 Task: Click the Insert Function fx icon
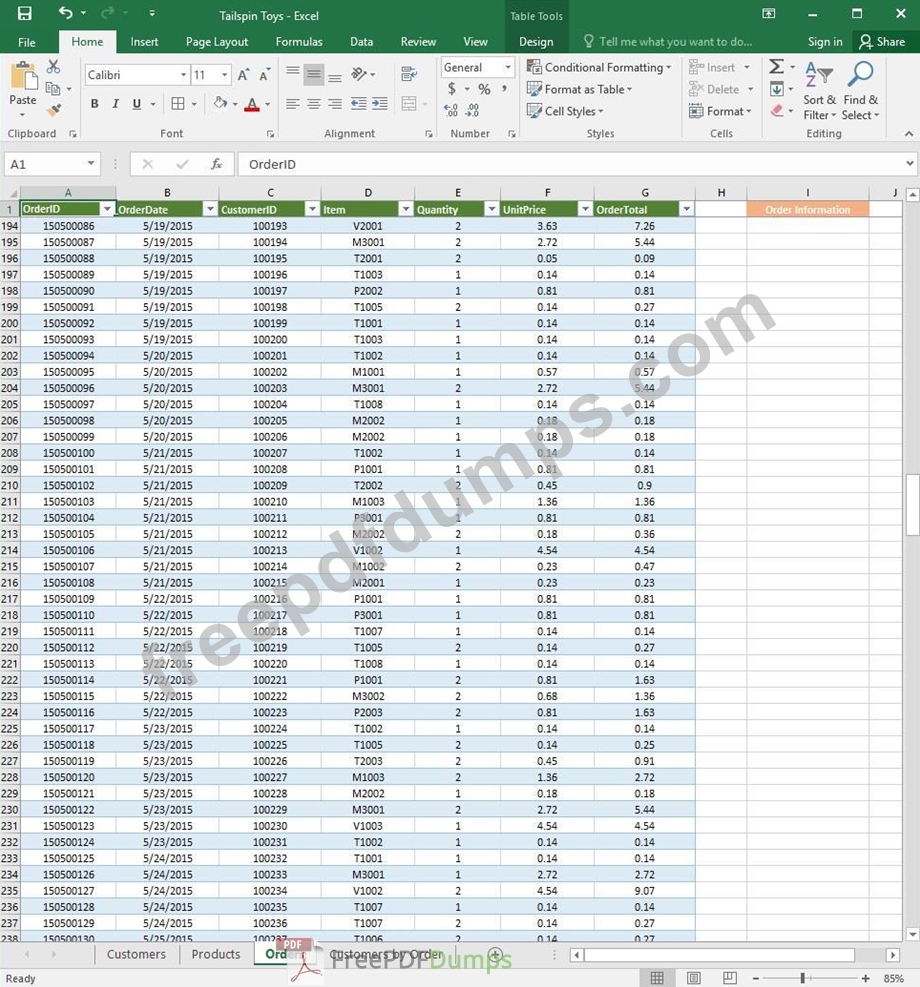click(x=216, y=164)
